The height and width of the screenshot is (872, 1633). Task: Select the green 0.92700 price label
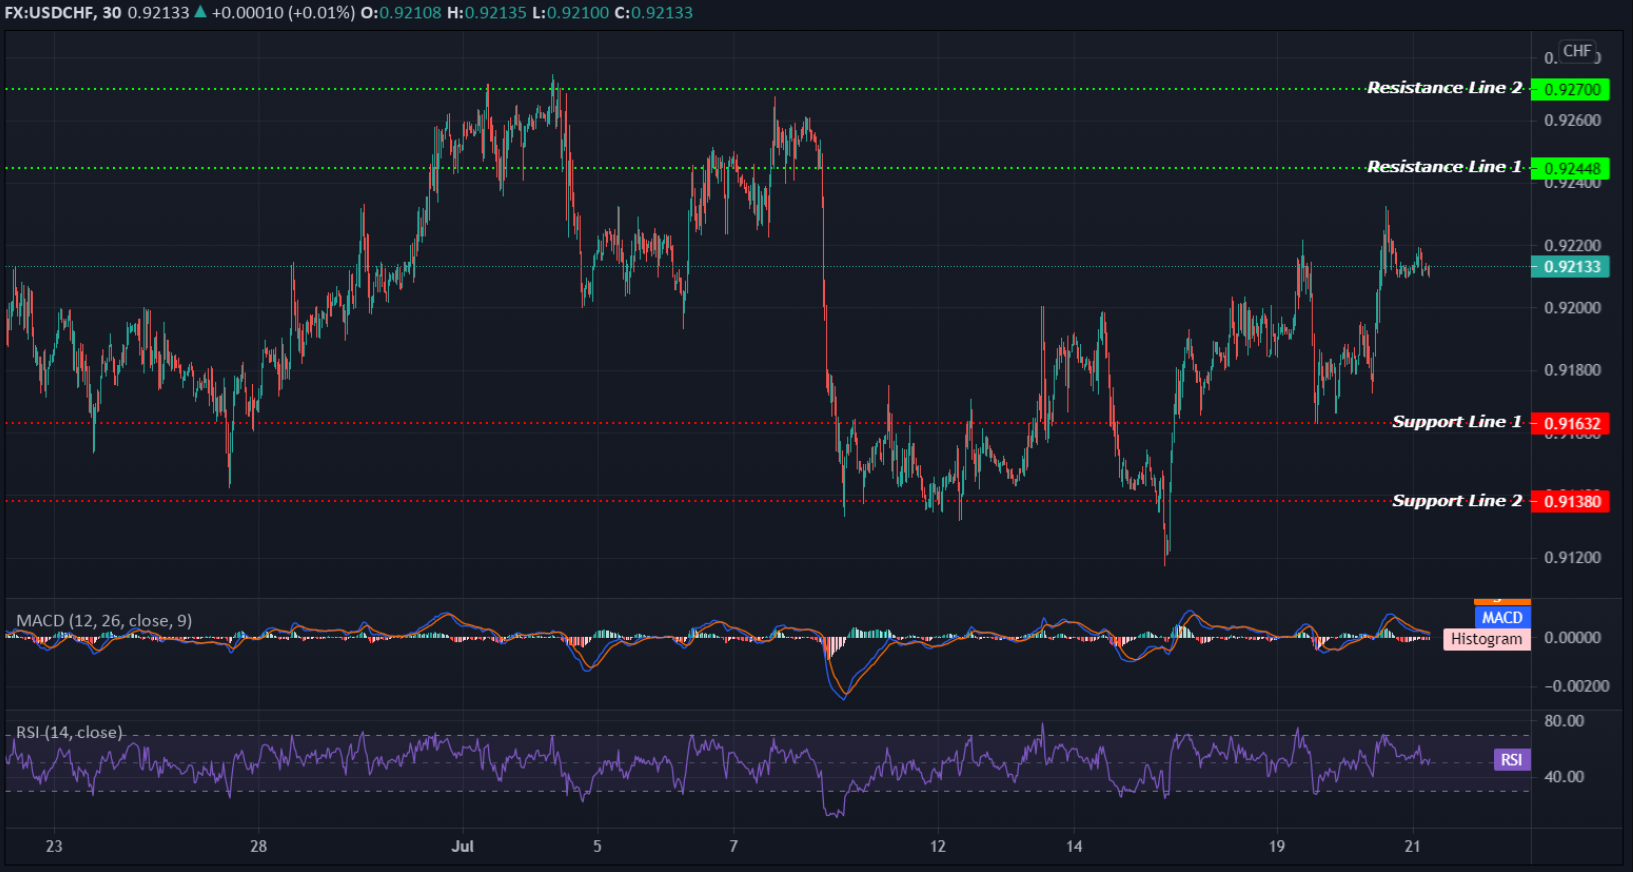1570,89
